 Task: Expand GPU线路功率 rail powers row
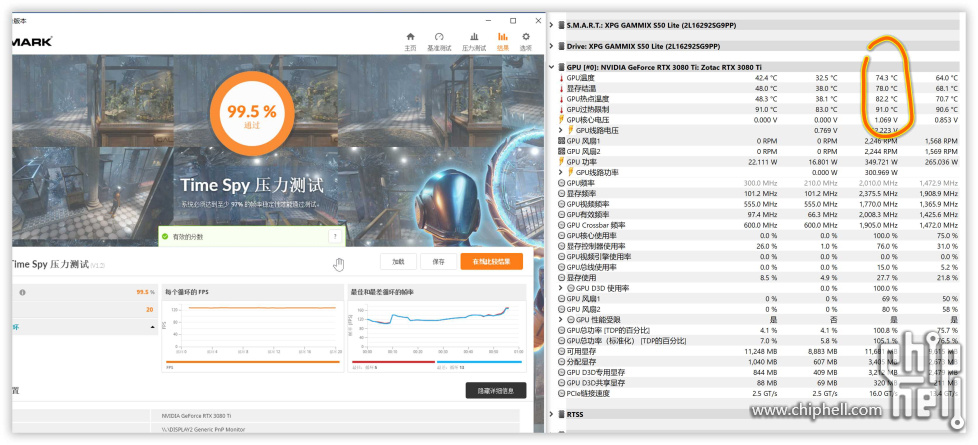tap(561, 172)
